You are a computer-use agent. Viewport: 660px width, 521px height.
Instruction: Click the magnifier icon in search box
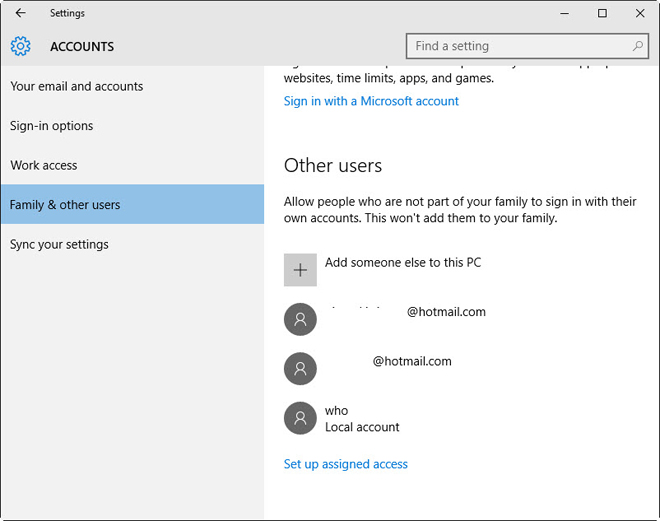(638, 46)
